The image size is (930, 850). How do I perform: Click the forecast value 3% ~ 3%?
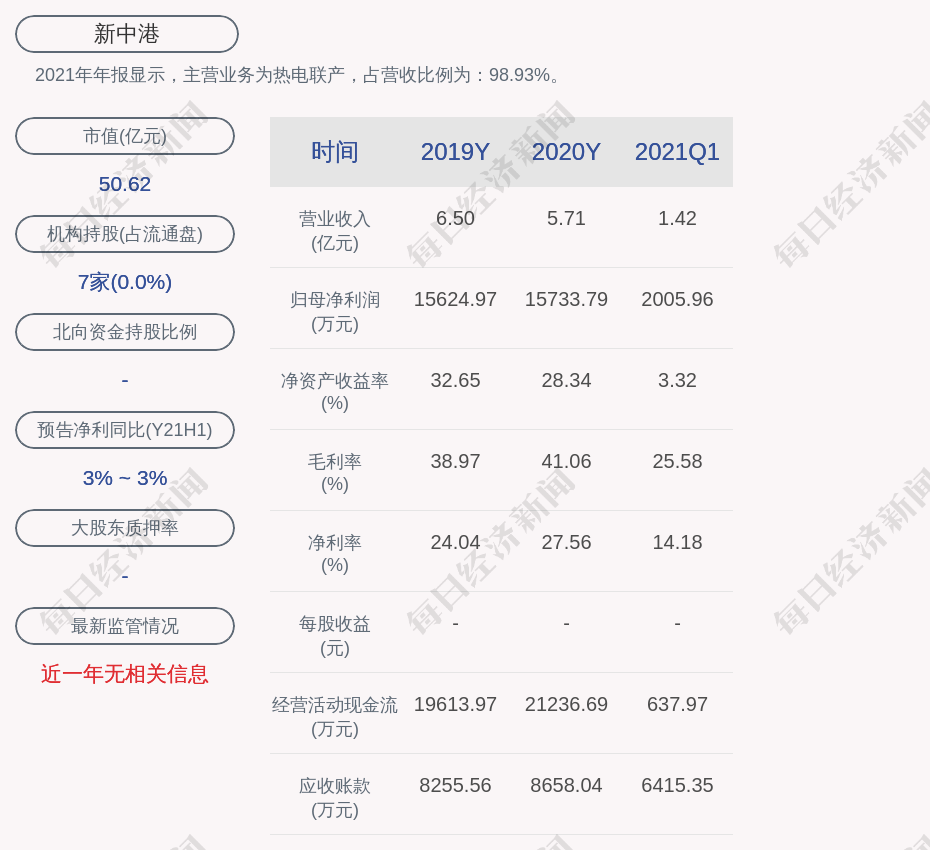coord(125,477)
